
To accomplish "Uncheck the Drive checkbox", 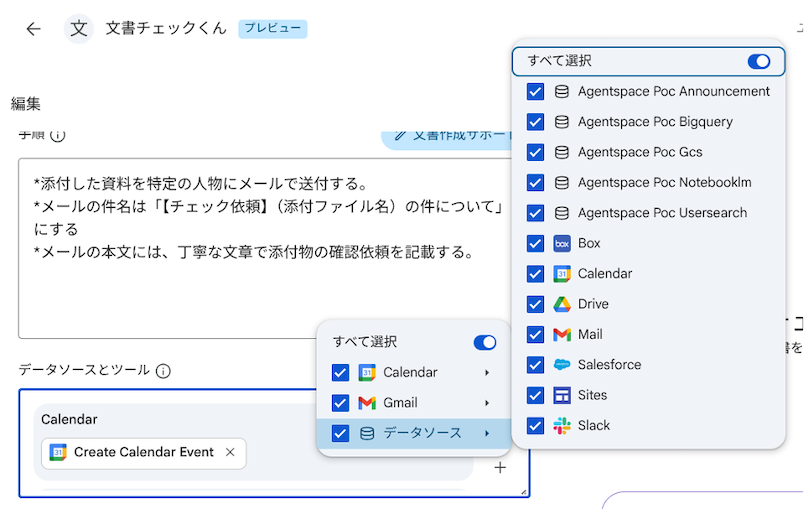I will pos(535,304).
